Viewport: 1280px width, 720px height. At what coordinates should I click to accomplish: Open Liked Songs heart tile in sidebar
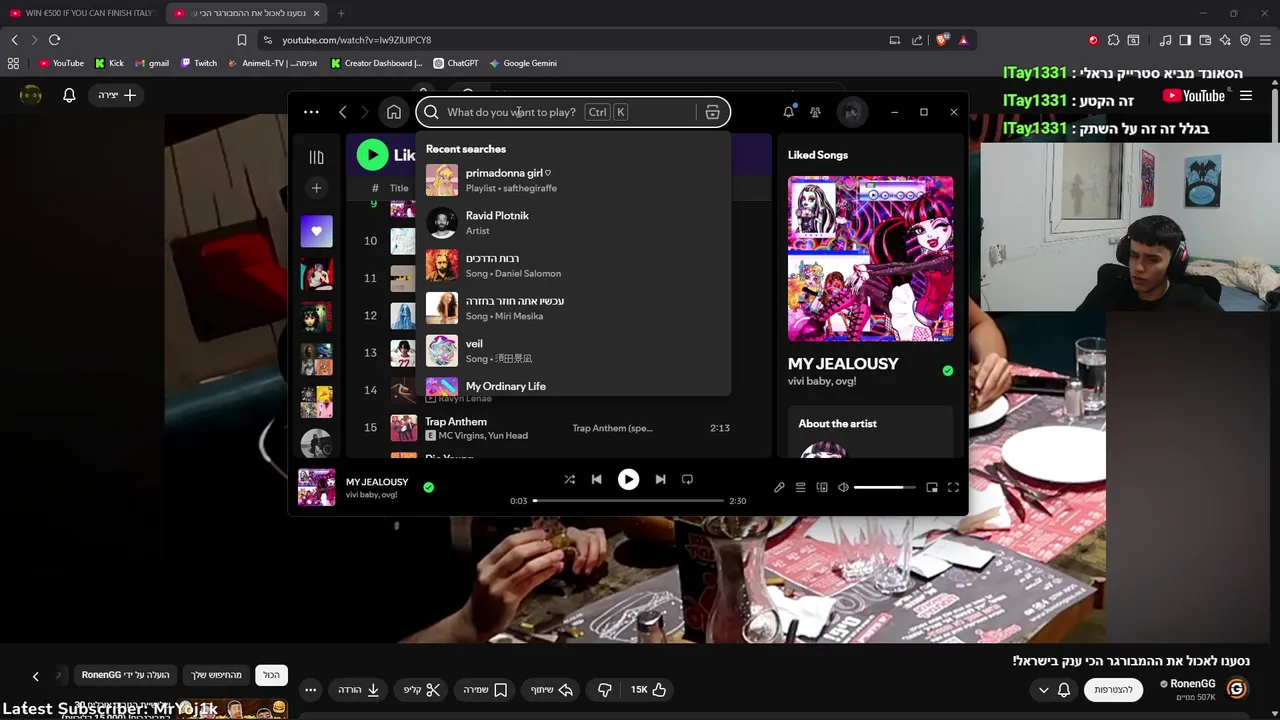coord(316,231)
